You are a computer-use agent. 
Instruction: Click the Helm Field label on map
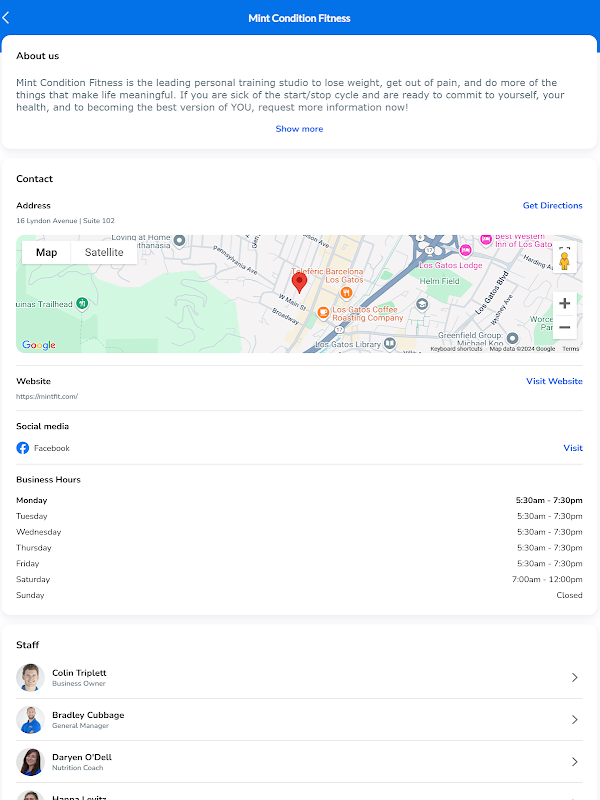point(439,281)
